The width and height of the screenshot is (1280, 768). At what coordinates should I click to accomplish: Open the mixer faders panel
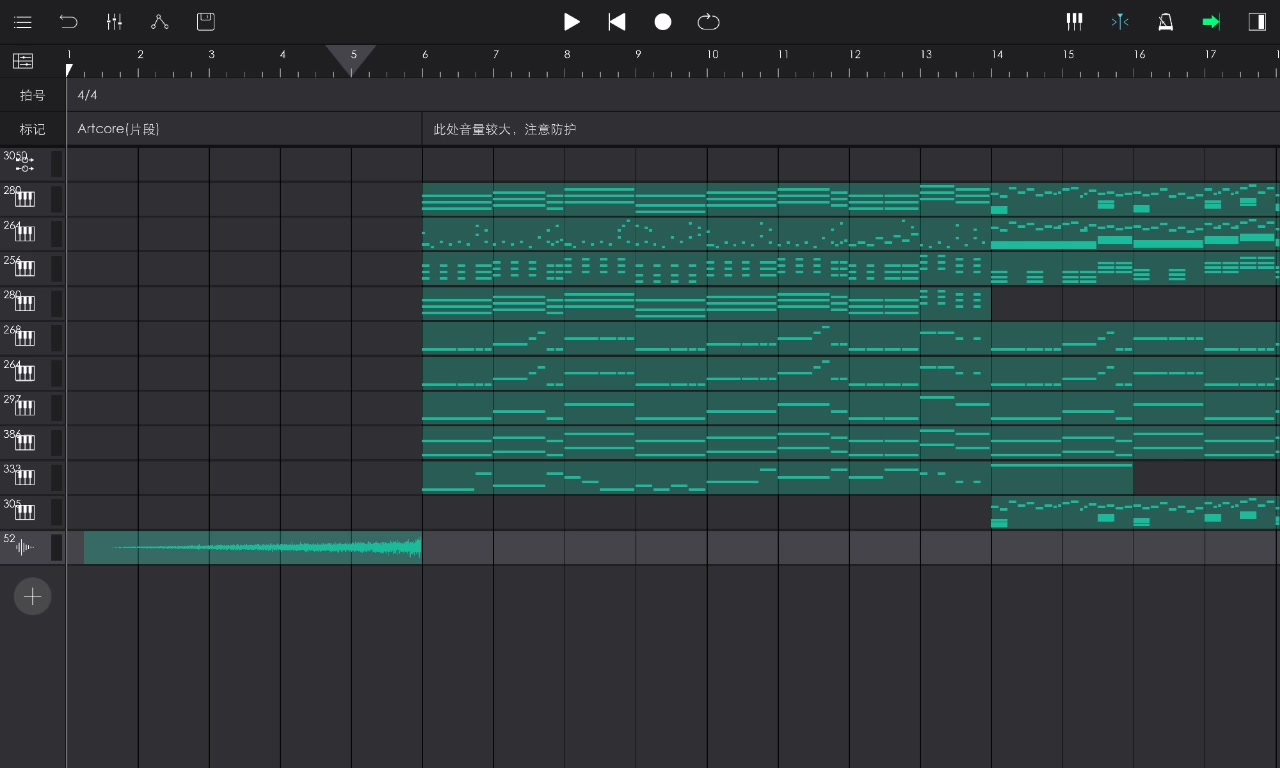click(x=114, y=22)
